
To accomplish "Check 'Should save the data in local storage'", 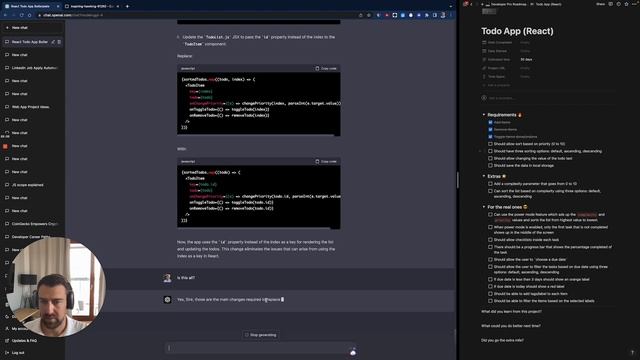I will [490, 165].
